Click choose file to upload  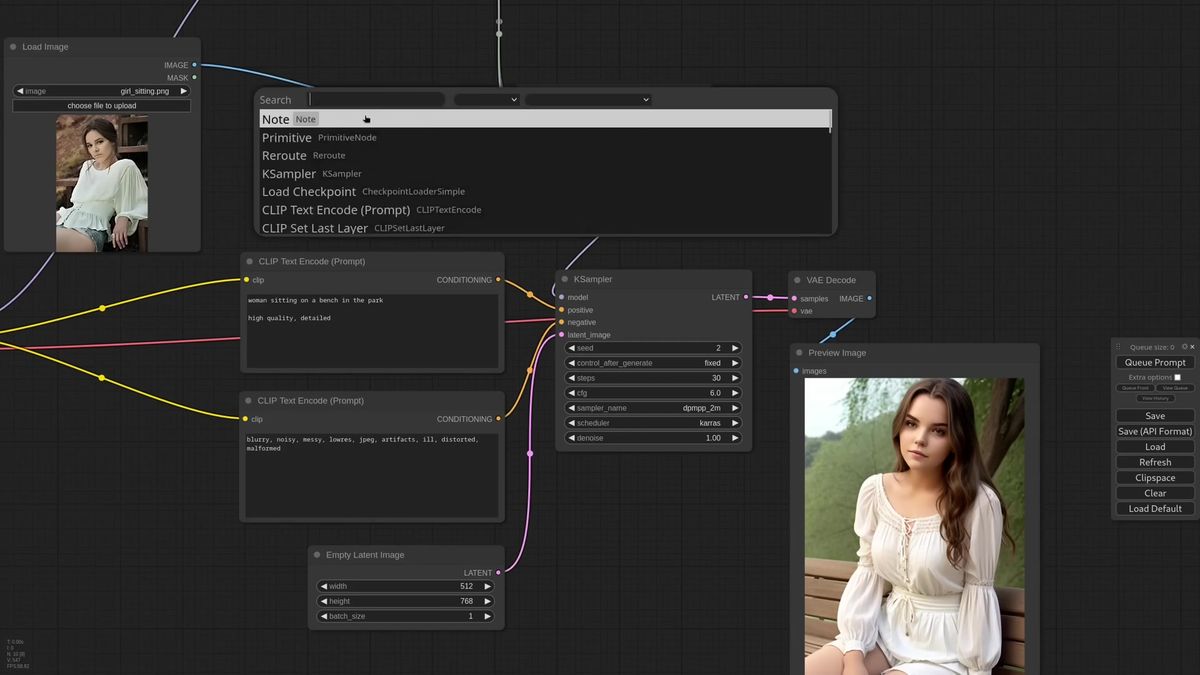click(x=101, y=105)
